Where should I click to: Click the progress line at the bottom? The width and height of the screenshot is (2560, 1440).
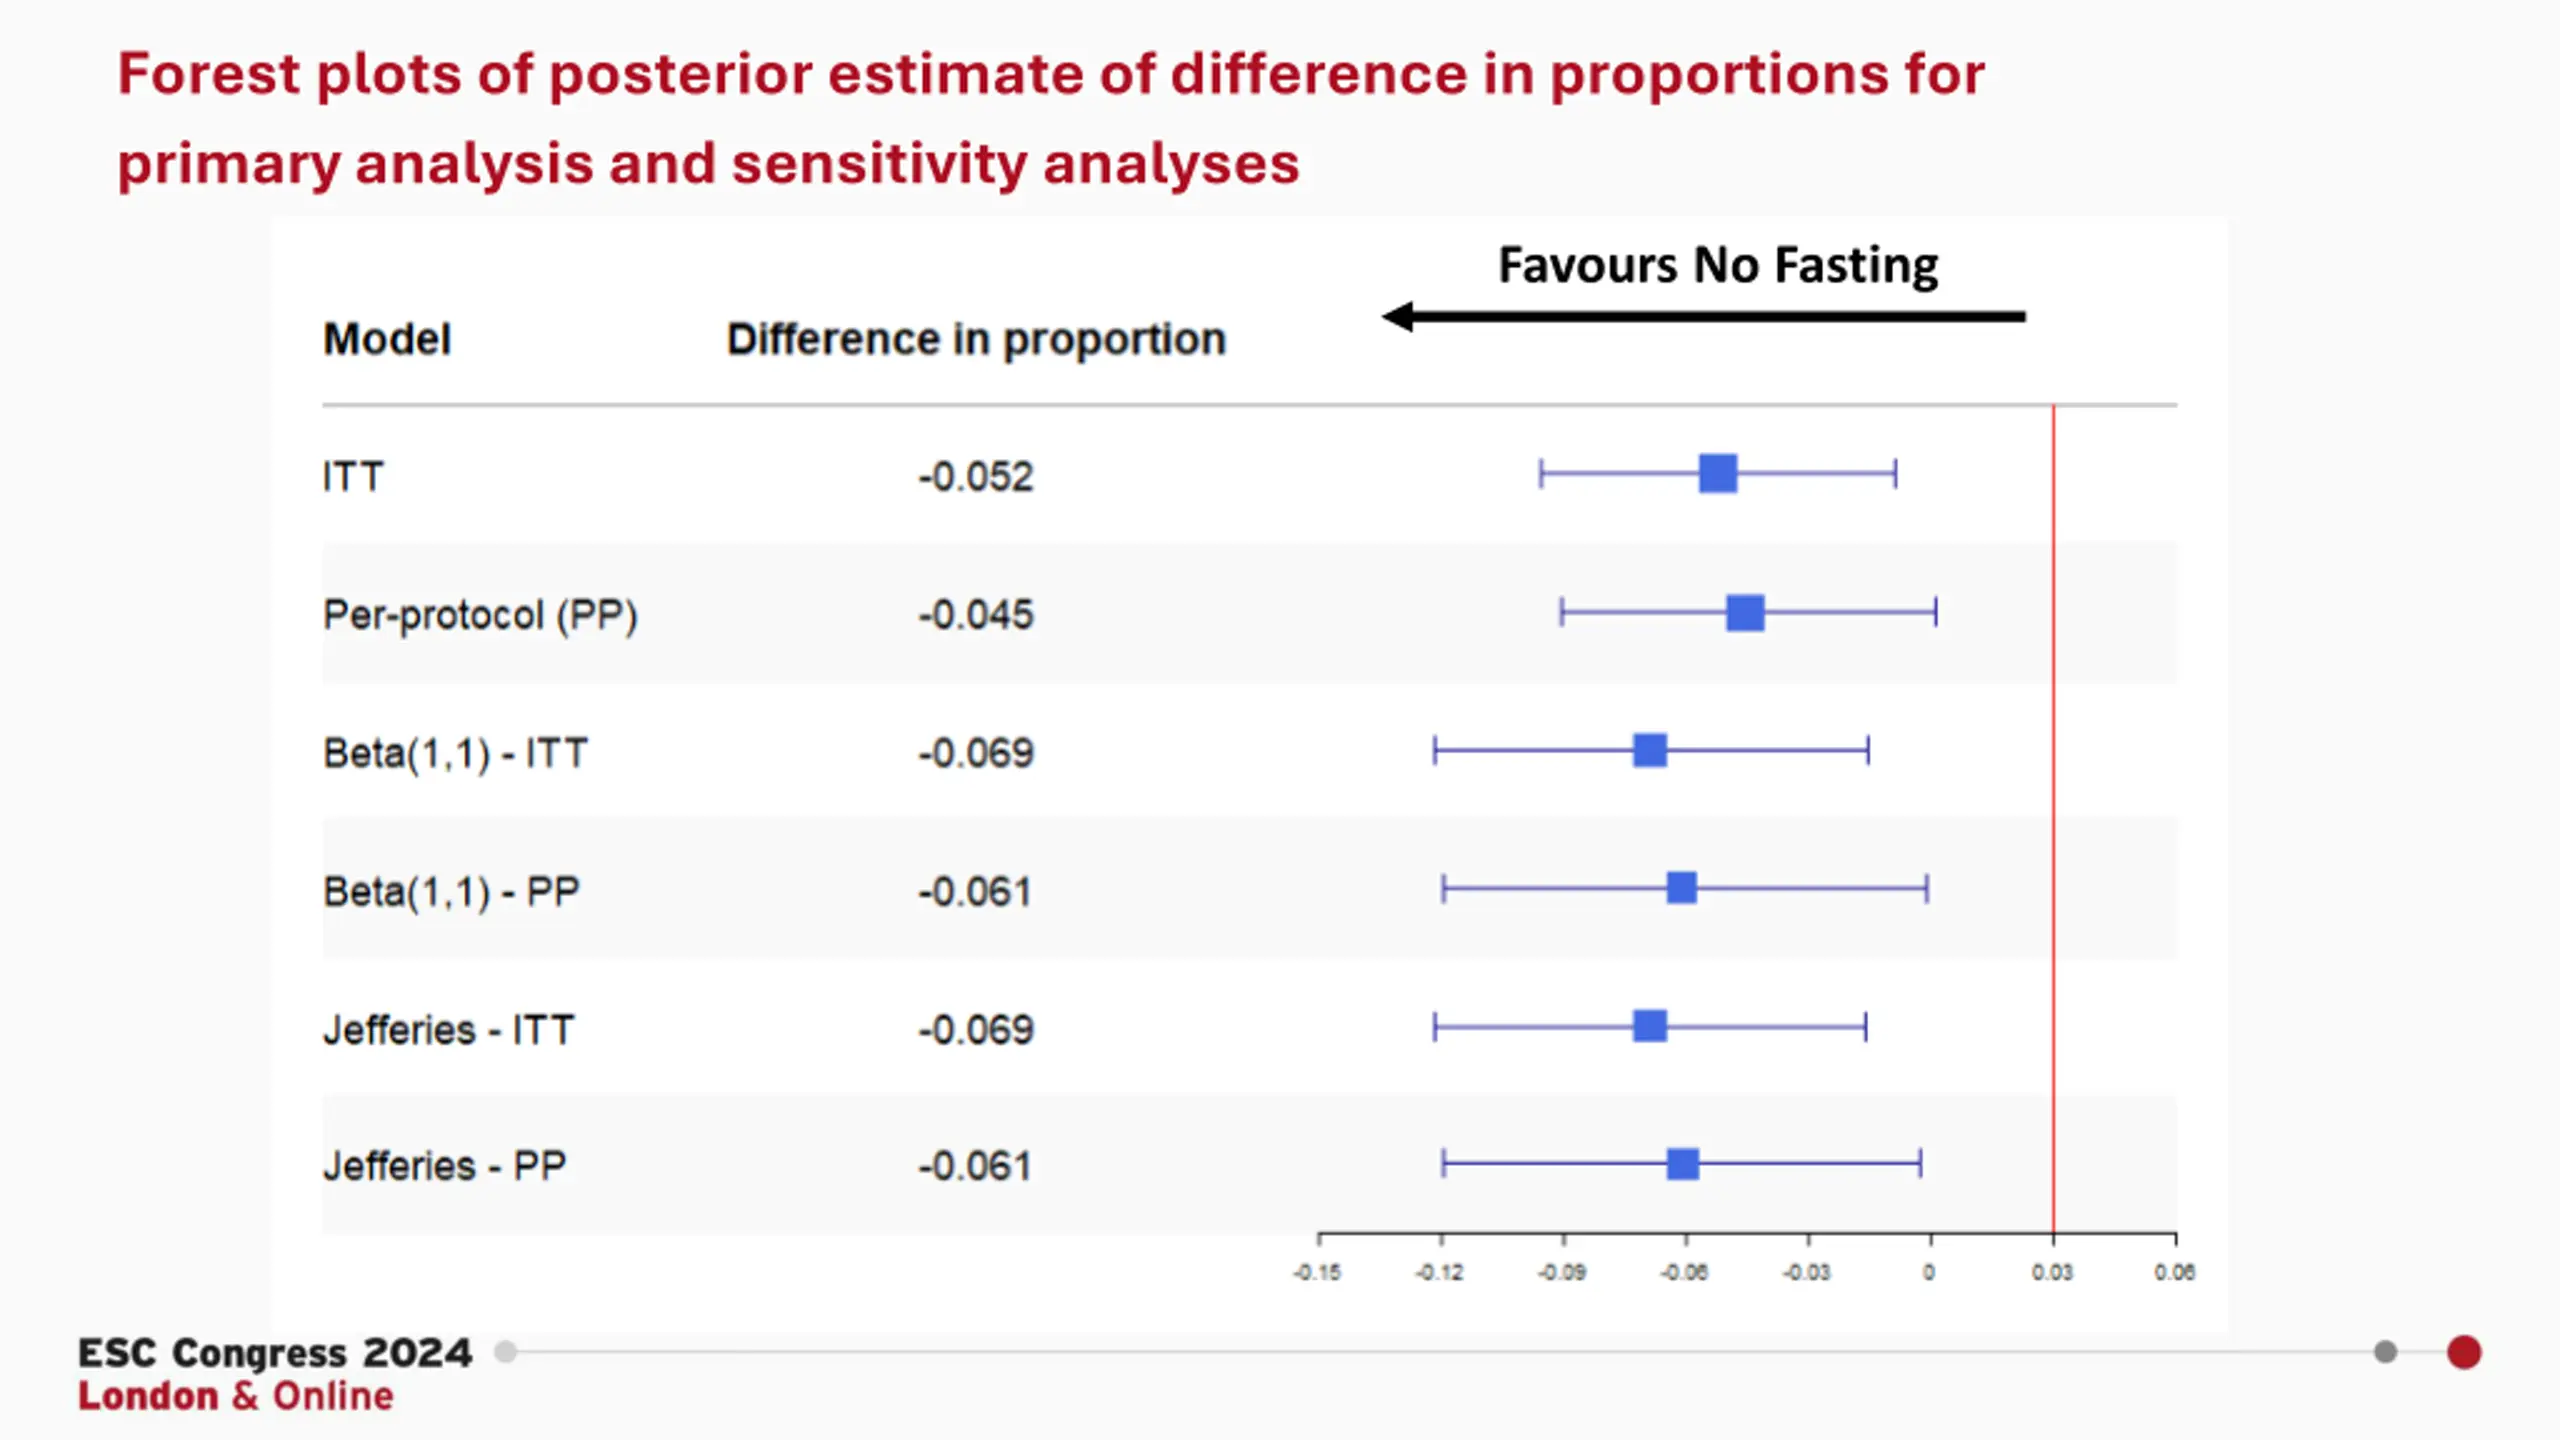(1445, 1352)
